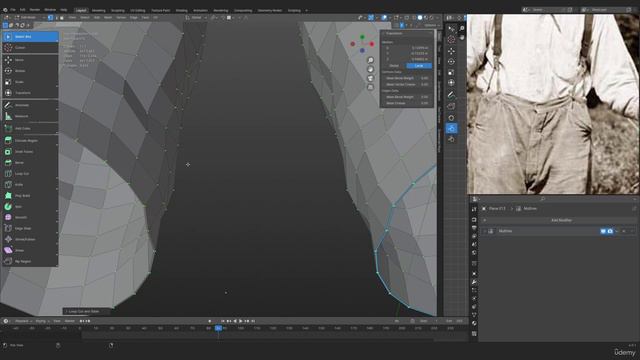
Task: Toggle the camera view gizmo icon
Action: coord(370,78)
